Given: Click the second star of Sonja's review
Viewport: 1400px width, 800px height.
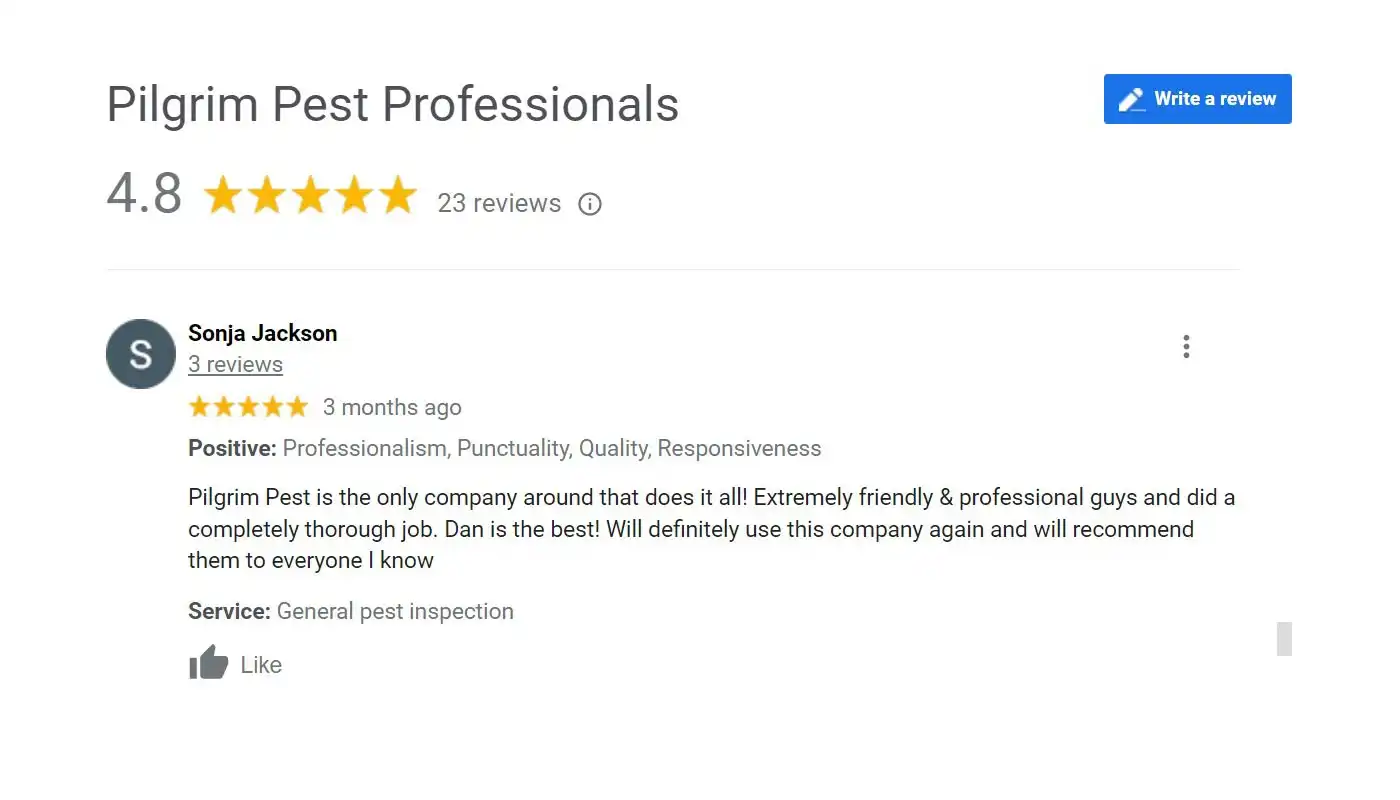Looking at the screenshot, I should [224, 406].
